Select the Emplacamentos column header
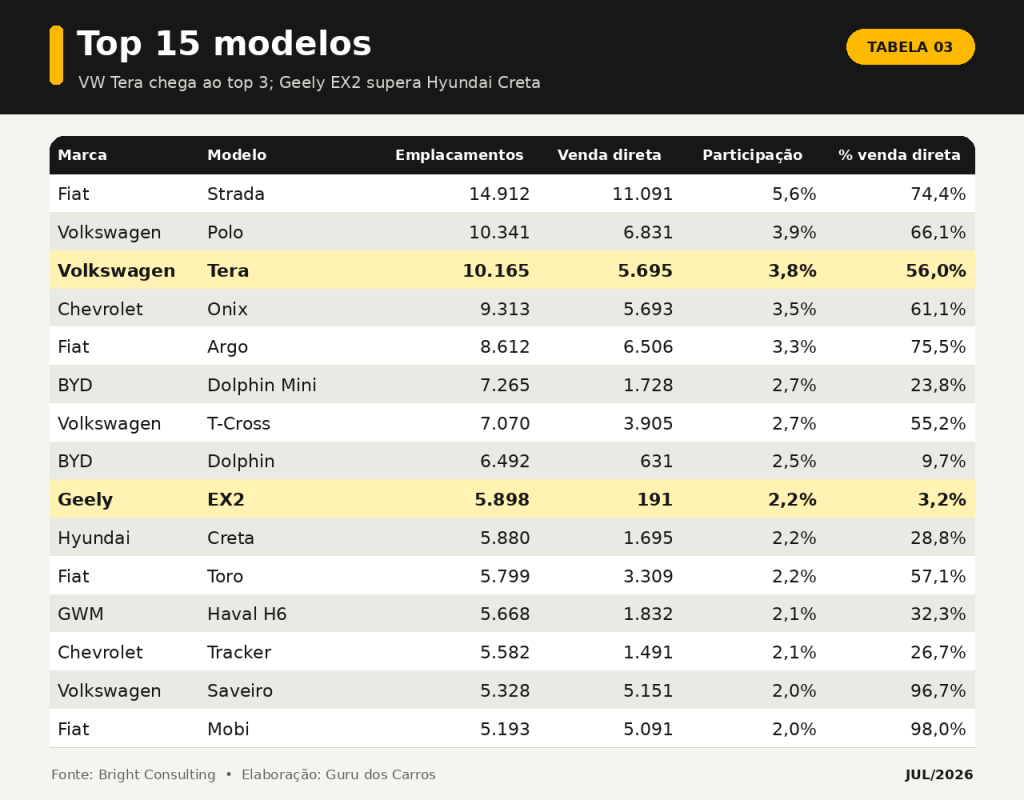The width and height of the screenshot is (1024, 800). tap(459, 155)
